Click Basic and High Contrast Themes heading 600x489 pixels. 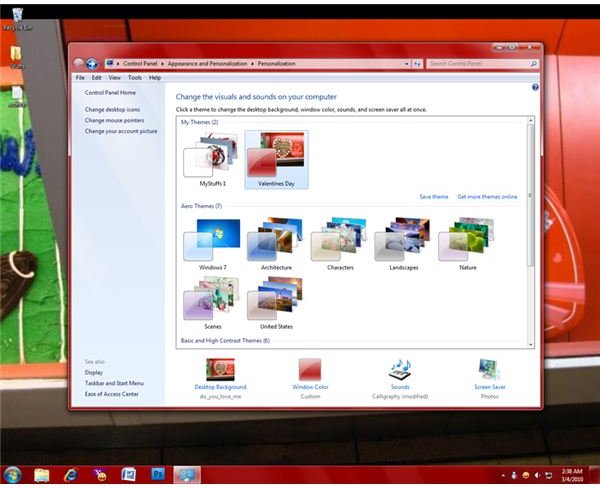click(x=225, y=341)
